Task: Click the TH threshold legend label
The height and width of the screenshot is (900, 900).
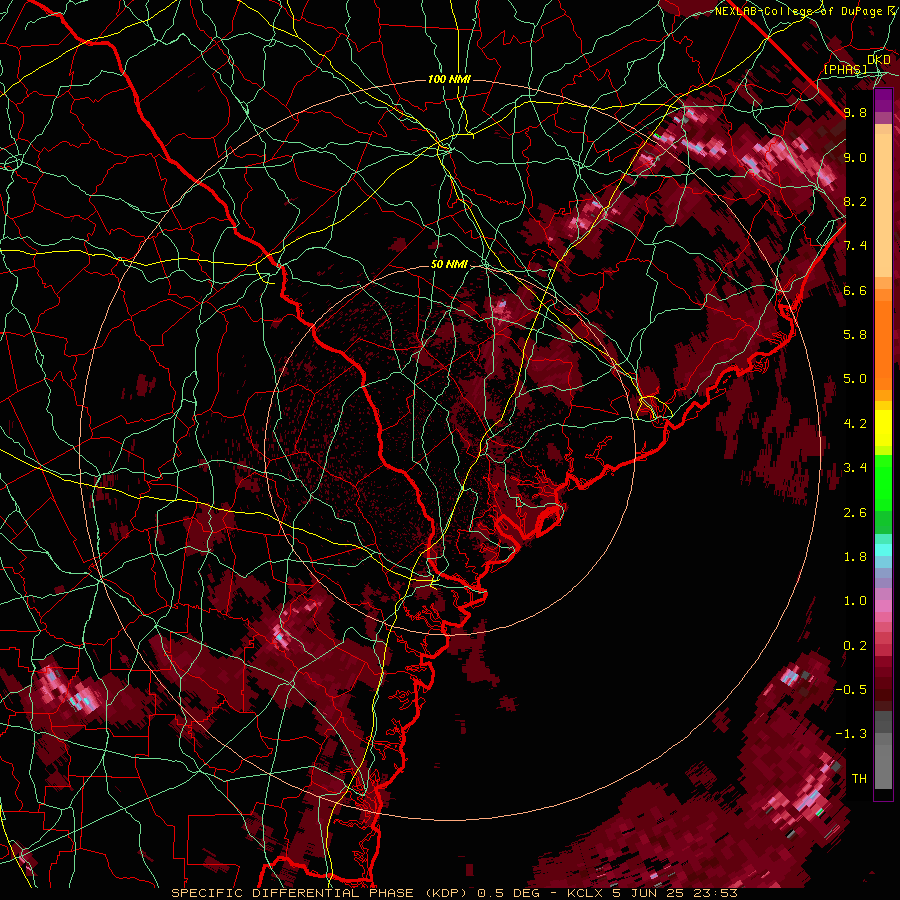Action: (859, 779)
